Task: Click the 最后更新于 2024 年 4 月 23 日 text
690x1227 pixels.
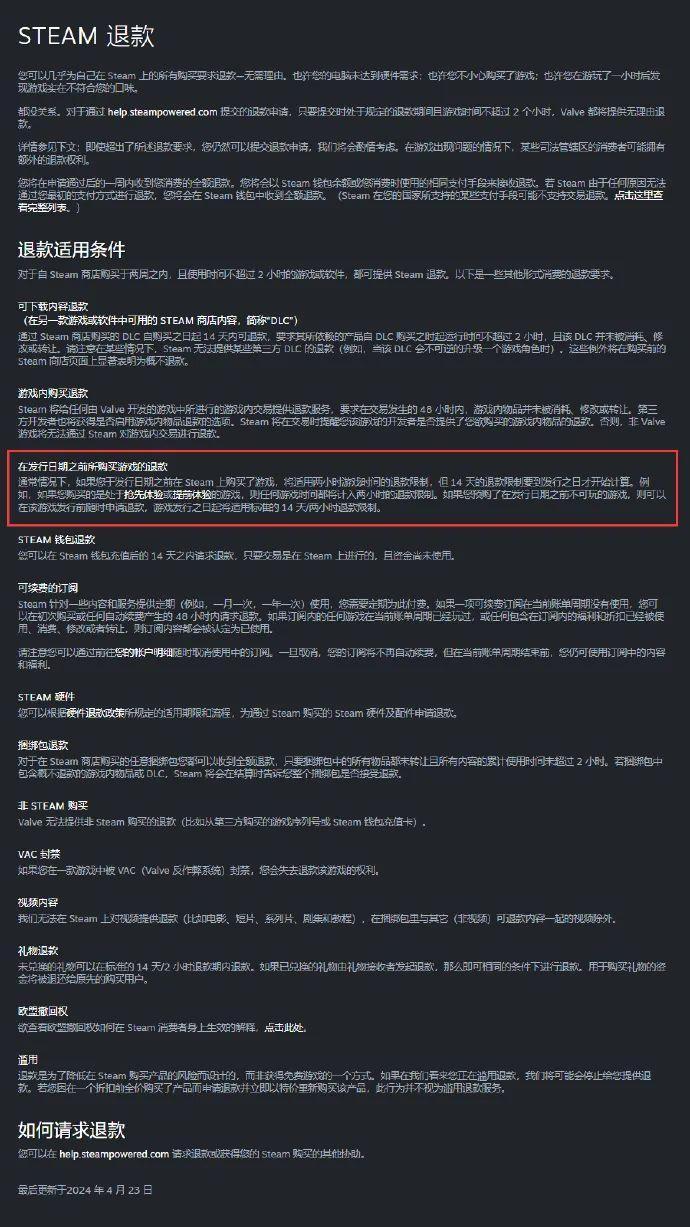Action: tap(85, 1190)
